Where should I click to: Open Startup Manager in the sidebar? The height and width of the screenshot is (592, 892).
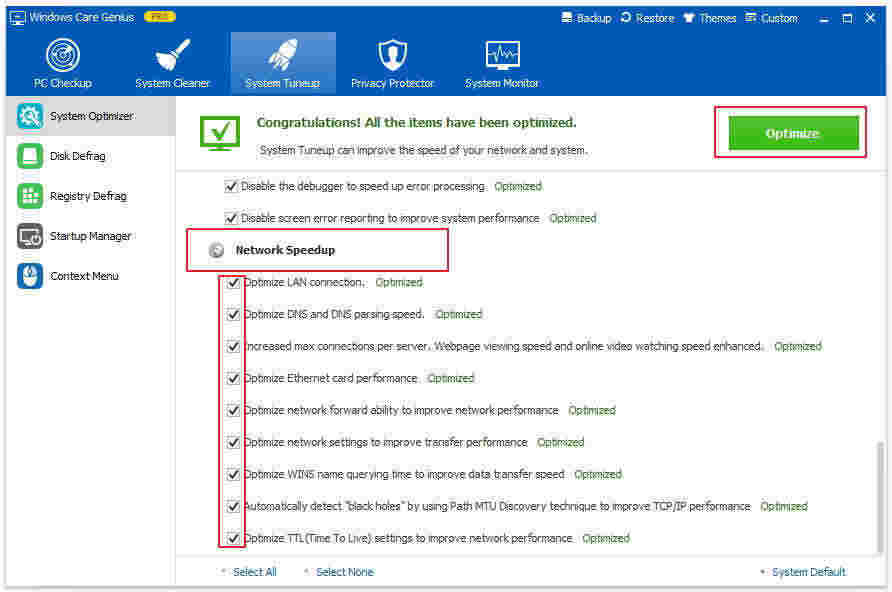(91, 236)
